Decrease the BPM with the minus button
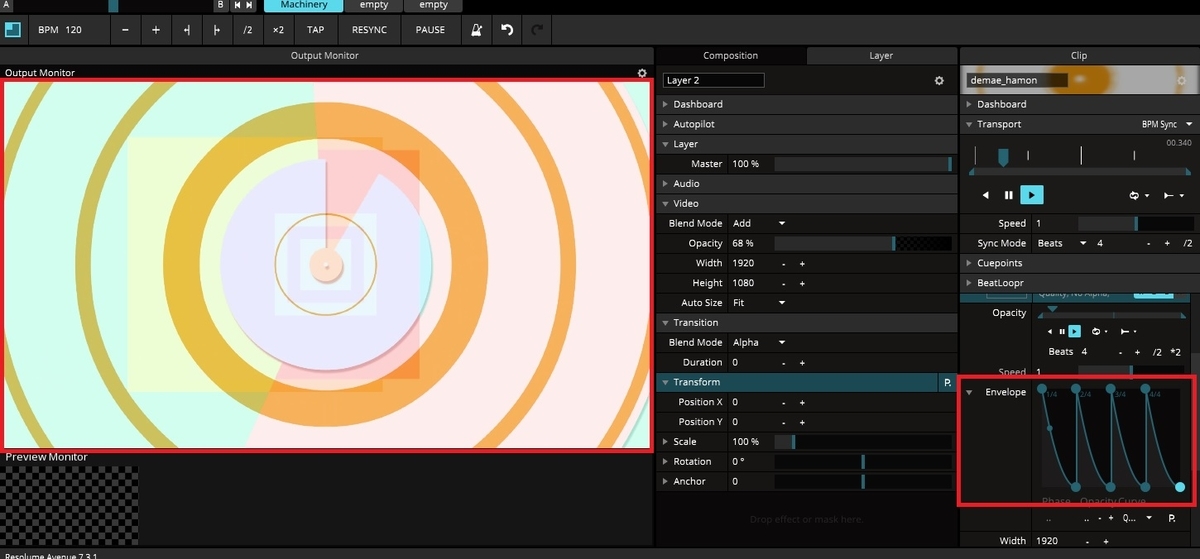1200x559 pixels. pos(125,30)
